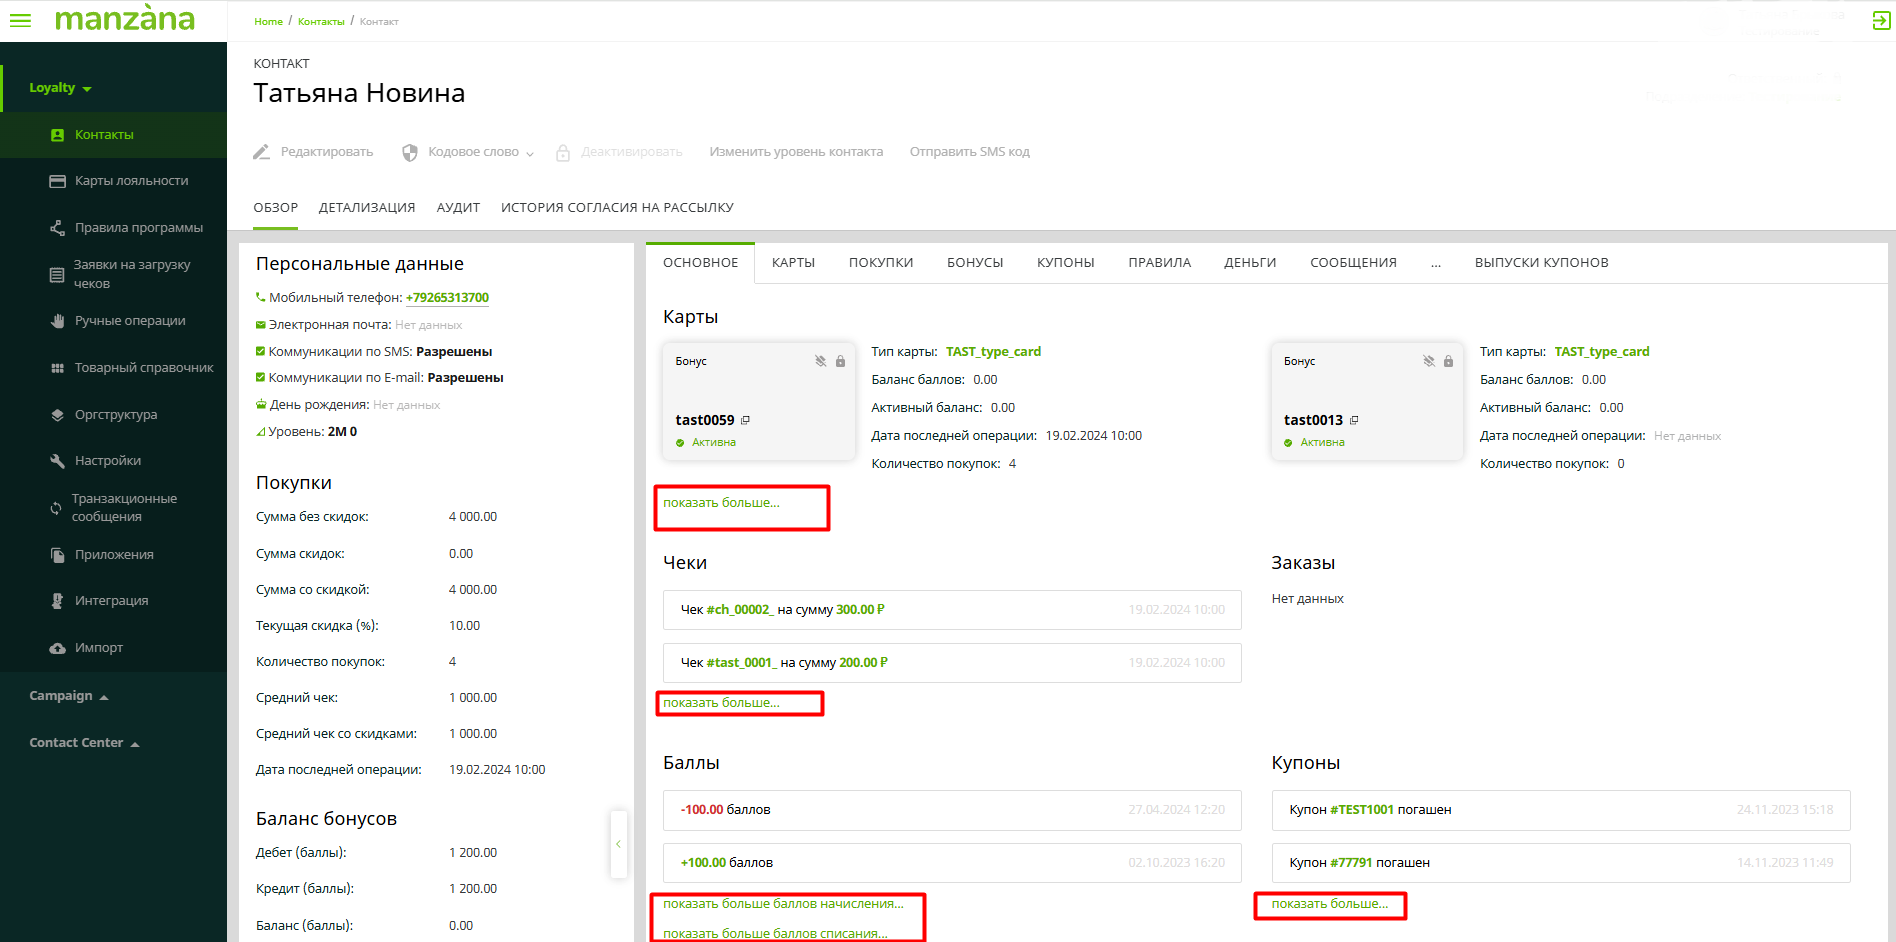The image size is (1896, 942).
Task: Open the ПОКУПКИ tab
Action: pos(880,263)
